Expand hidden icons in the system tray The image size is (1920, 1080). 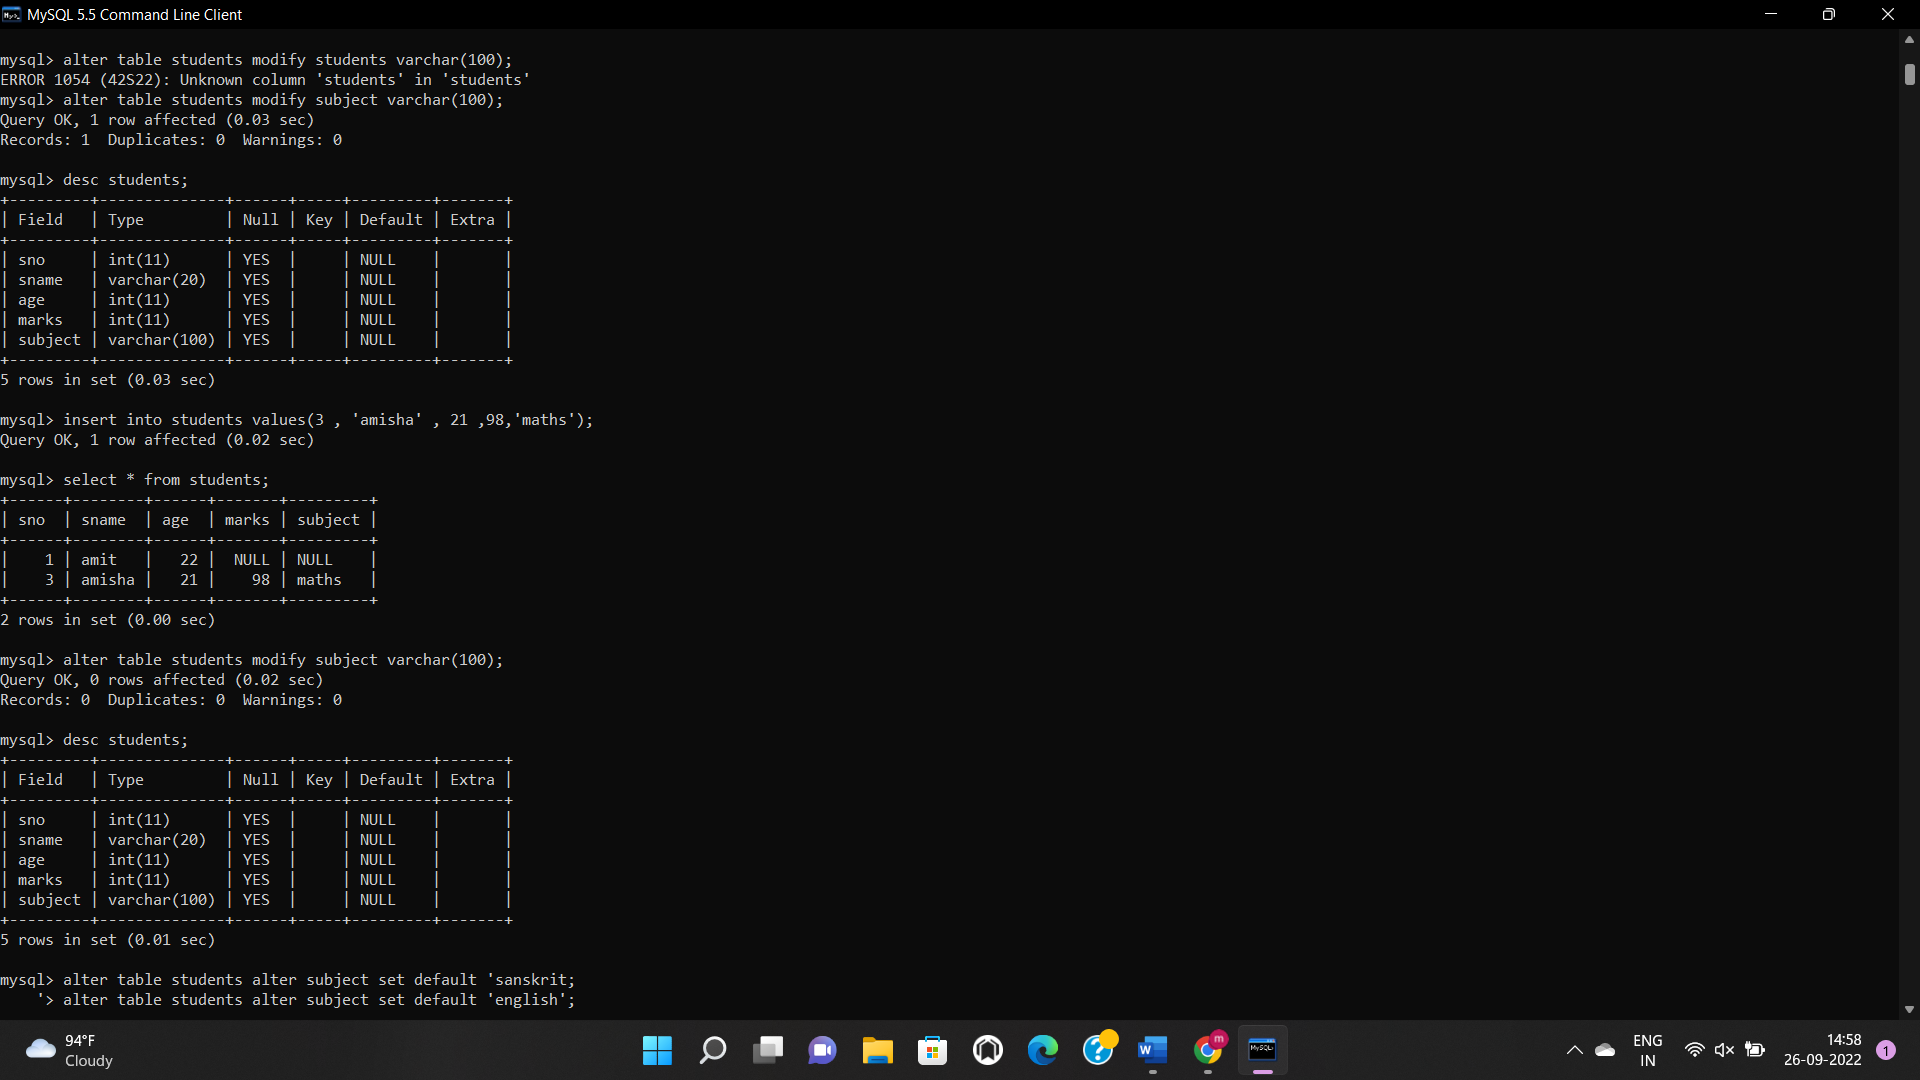click(1575, 1050)
